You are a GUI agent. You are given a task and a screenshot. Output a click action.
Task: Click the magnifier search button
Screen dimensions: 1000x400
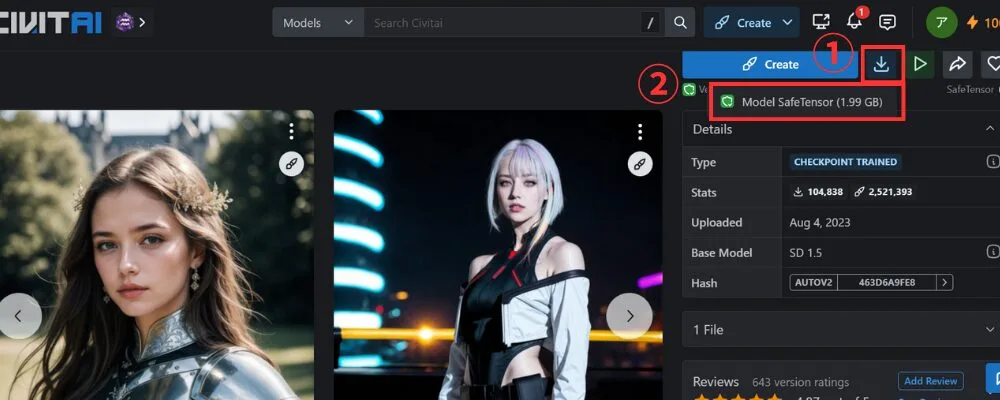click(x=680, y=22)
